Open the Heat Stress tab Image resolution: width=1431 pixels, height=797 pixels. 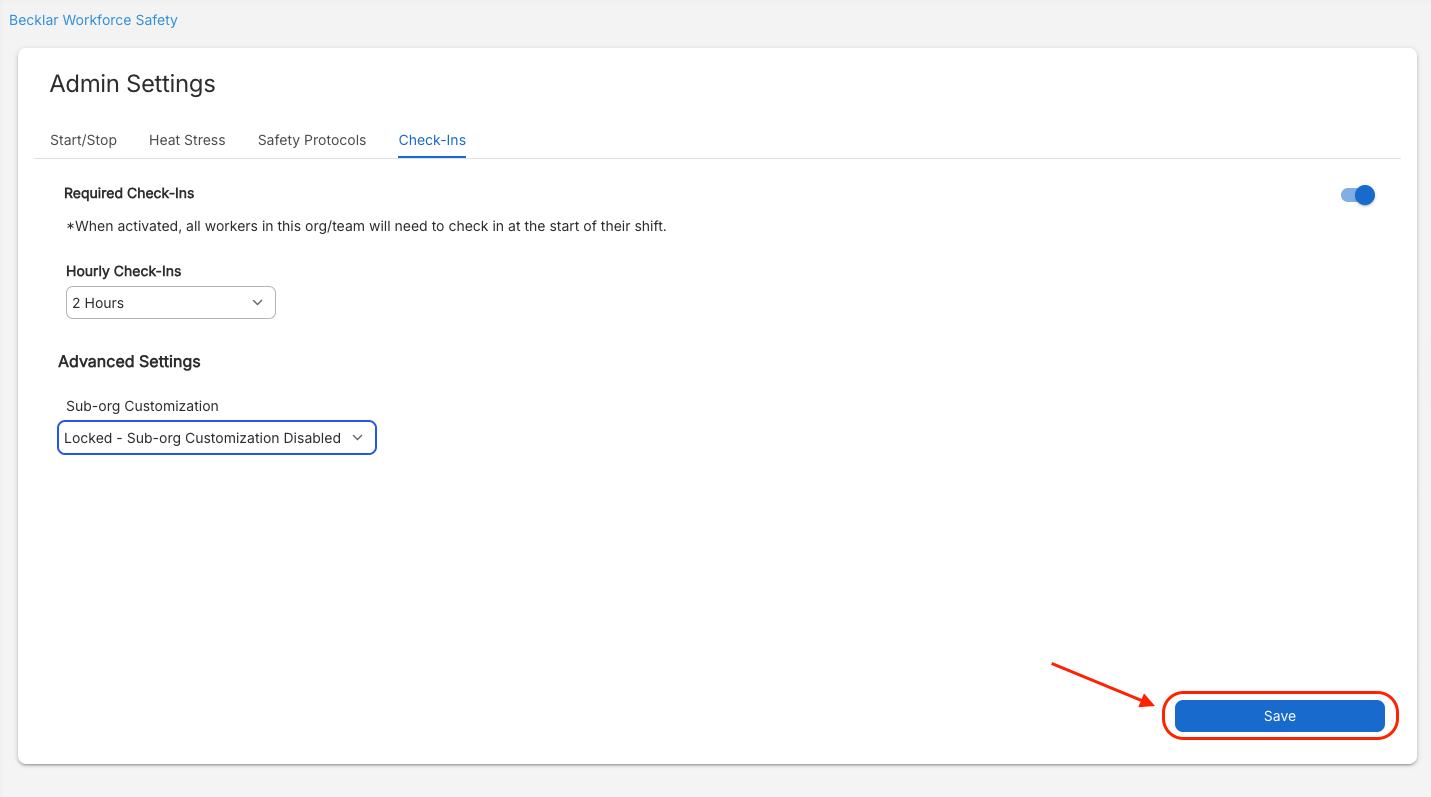(187, 140)
